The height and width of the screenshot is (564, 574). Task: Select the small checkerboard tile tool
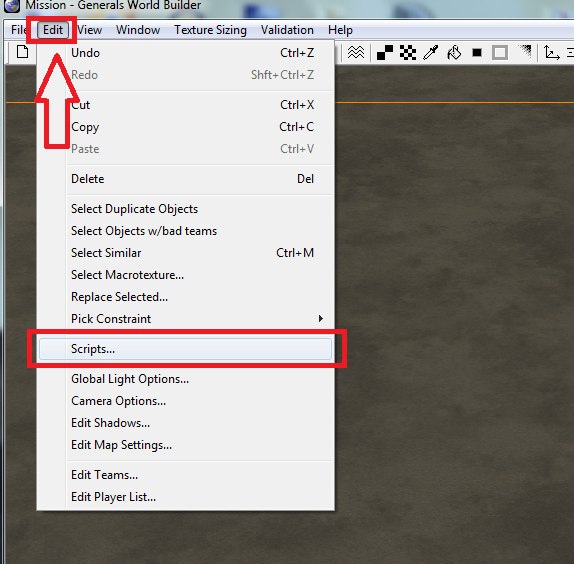click(x=408, y=53)
